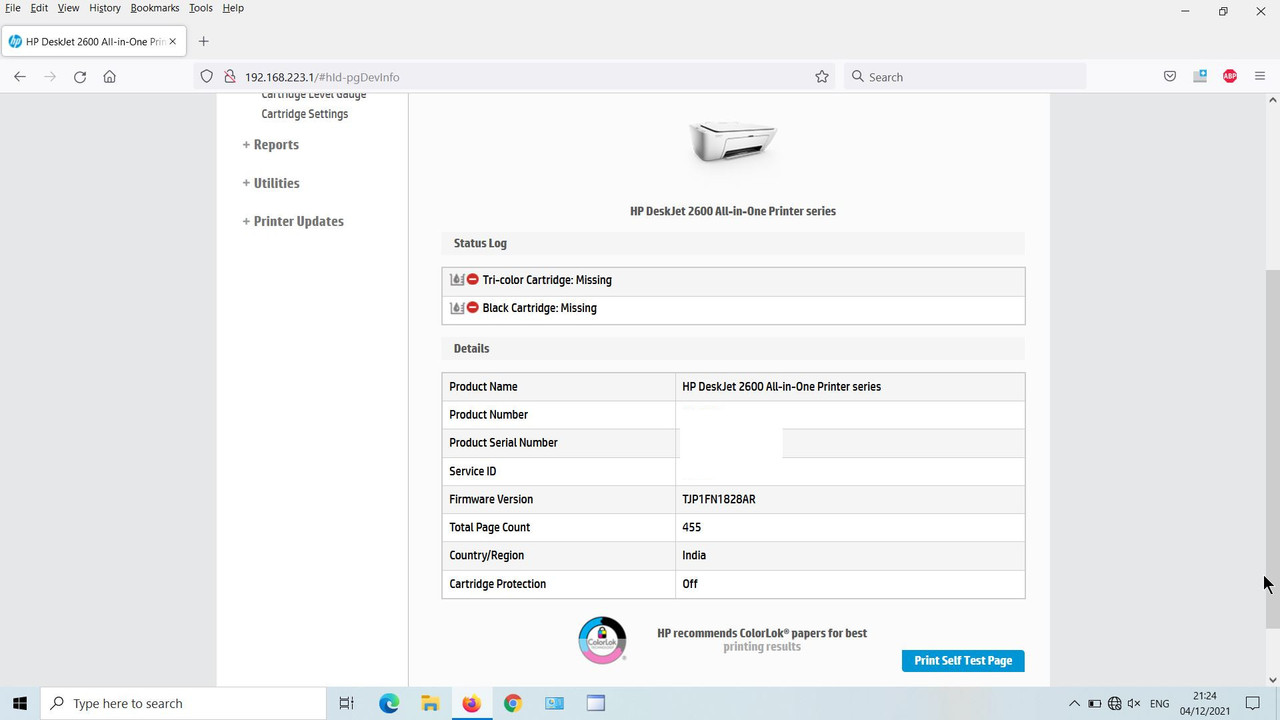Open network settings from the globe icon
The image size is (1280, 720).
pyautogui.click(x=1115, y=704)
